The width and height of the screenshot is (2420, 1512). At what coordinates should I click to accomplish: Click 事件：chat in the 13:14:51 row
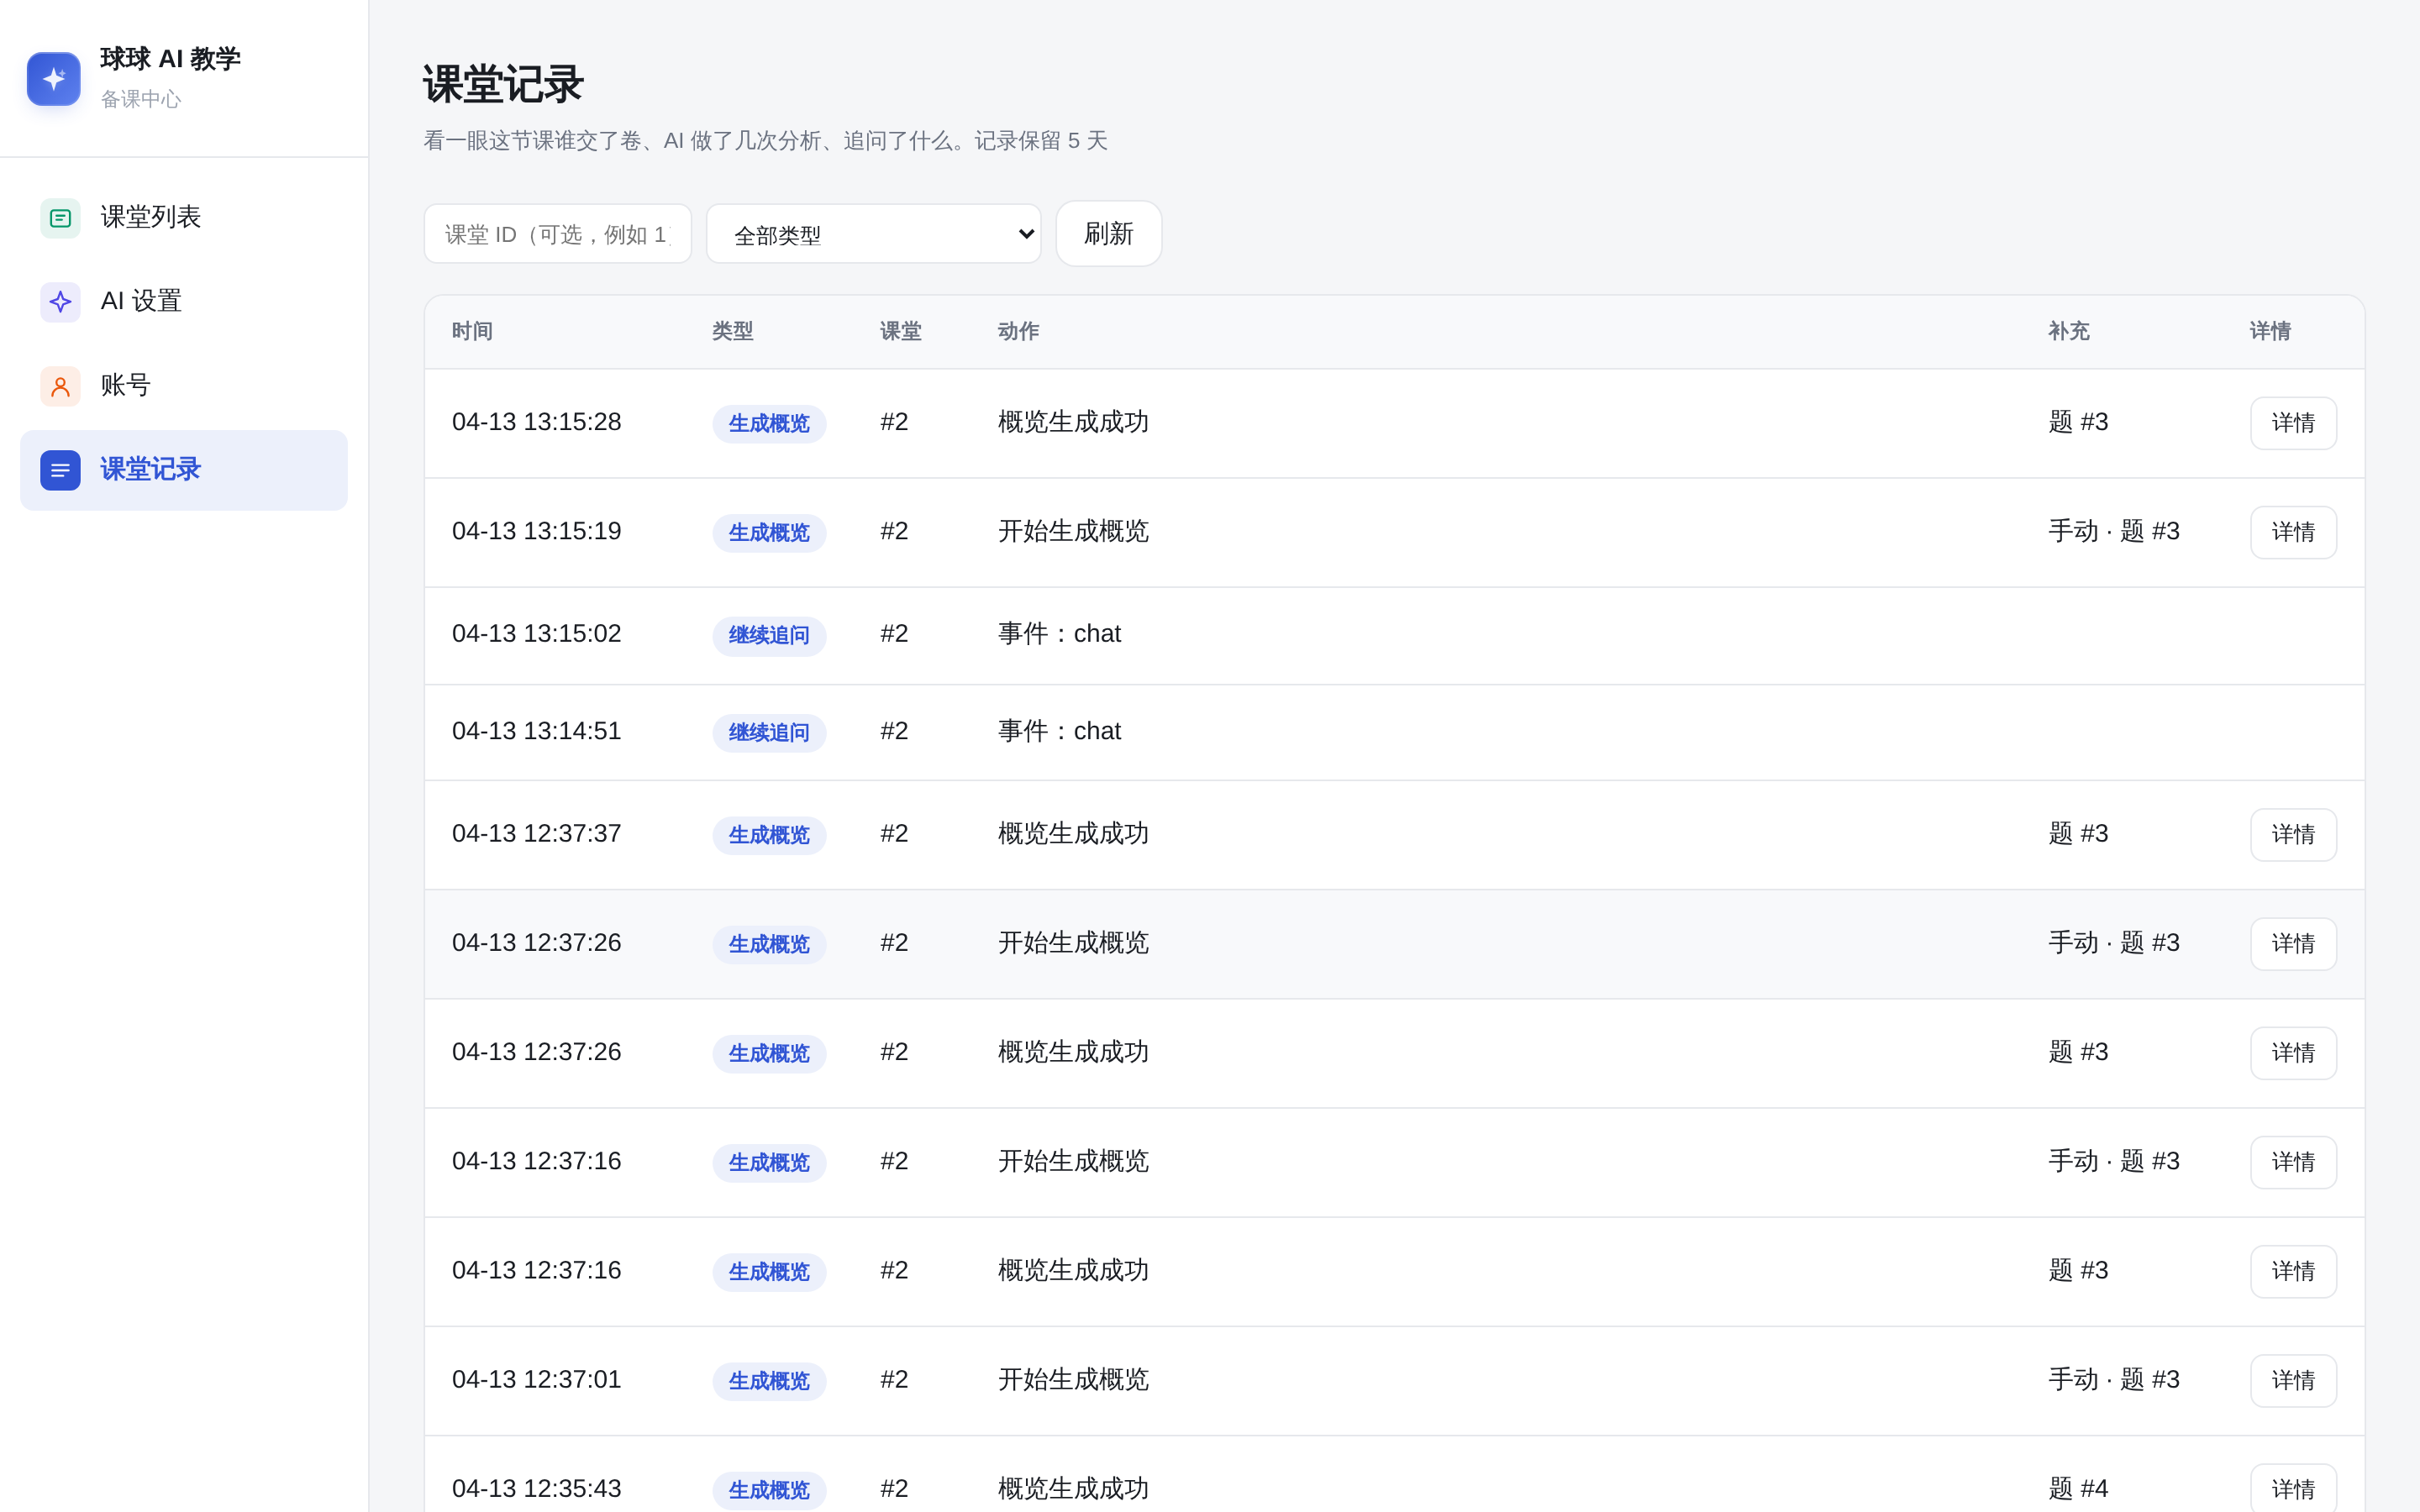point(1059,731)
